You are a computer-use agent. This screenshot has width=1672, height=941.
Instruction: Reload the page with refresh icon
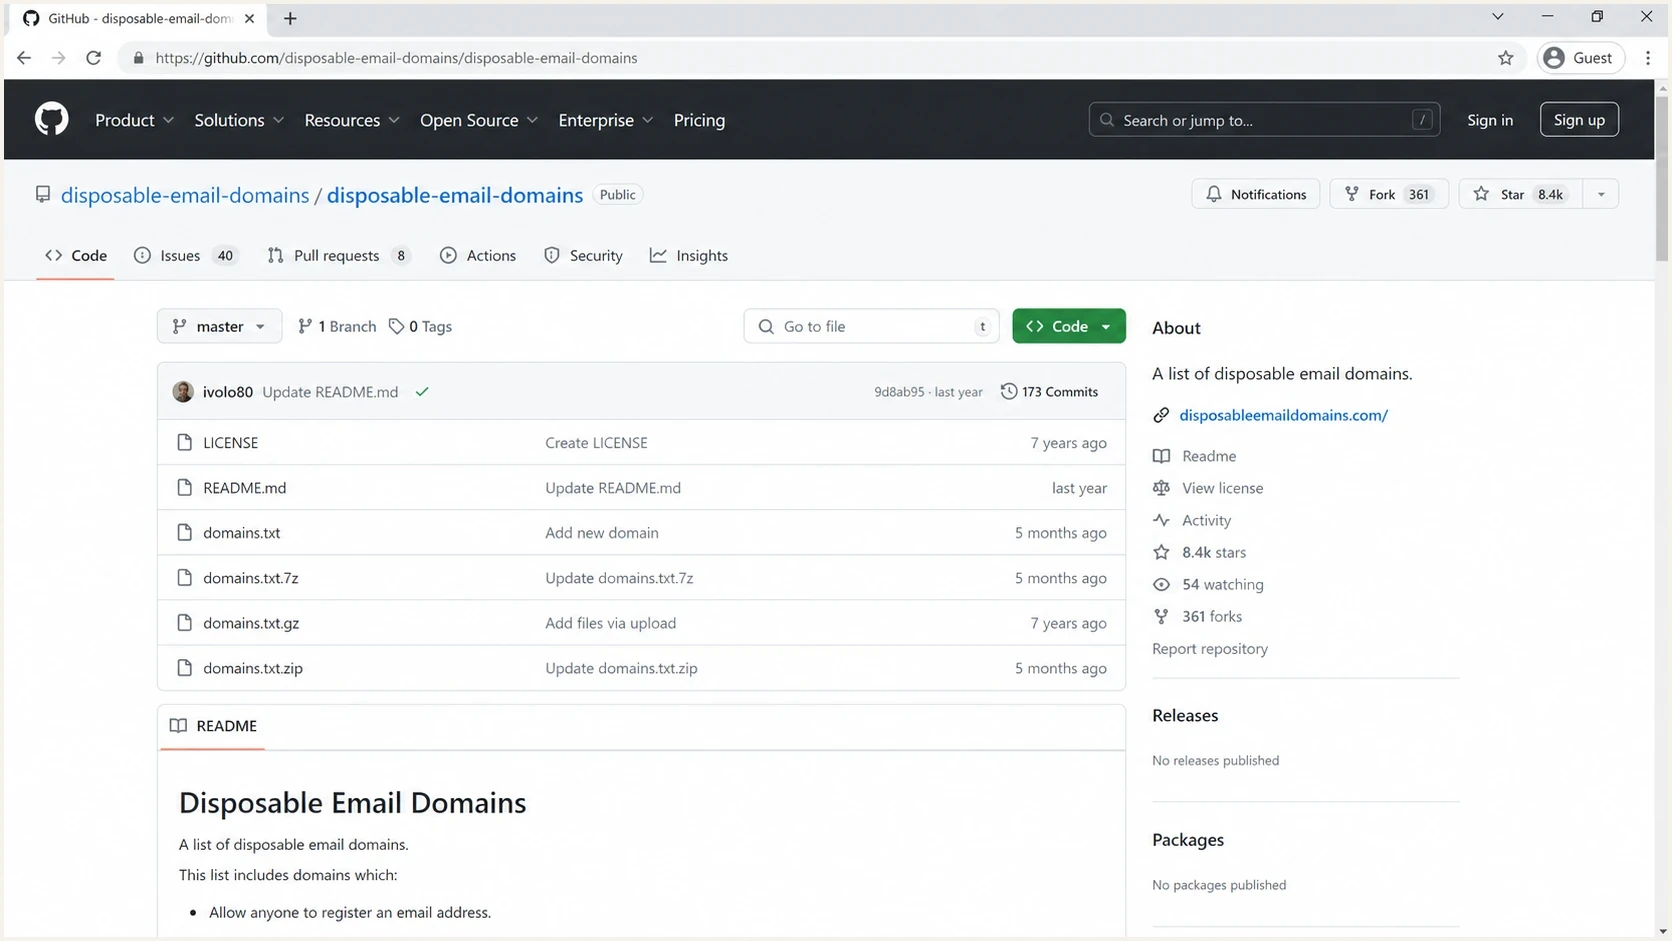click(94, 58)
